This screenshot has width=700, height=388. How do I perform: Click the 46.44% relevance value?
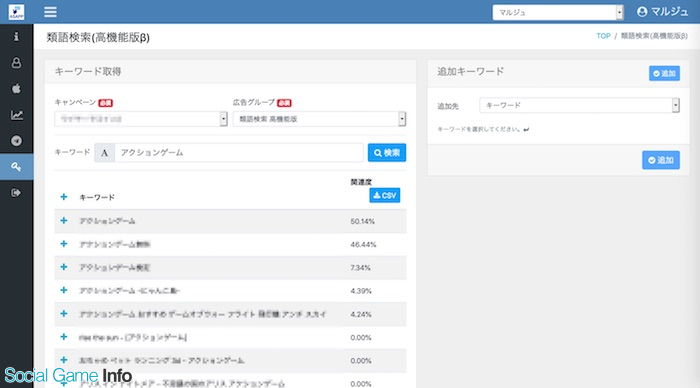coord(363,244)
